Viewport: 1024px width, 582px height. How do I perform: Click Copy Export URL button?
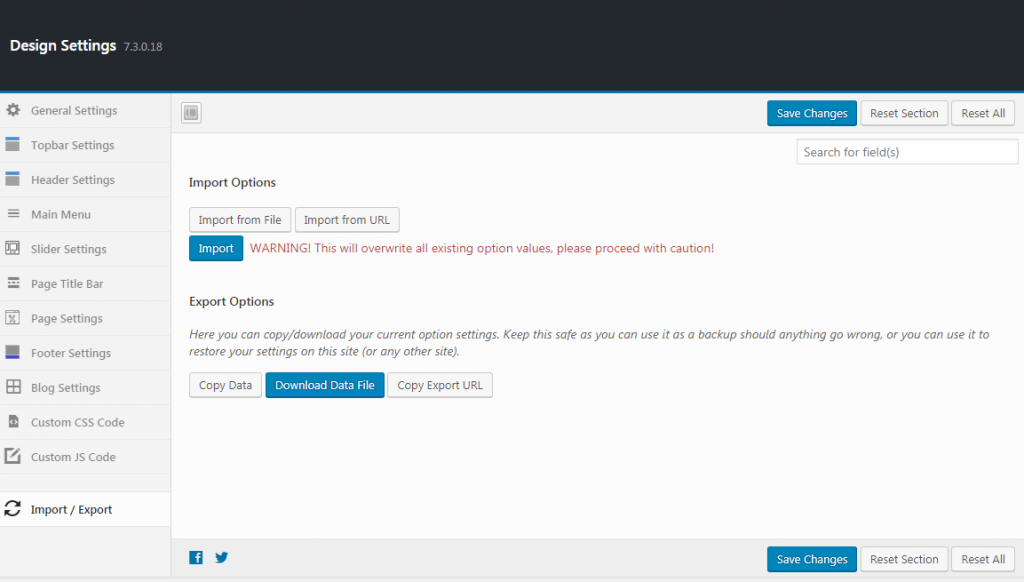pyautogui.click(x=440, y=385)
